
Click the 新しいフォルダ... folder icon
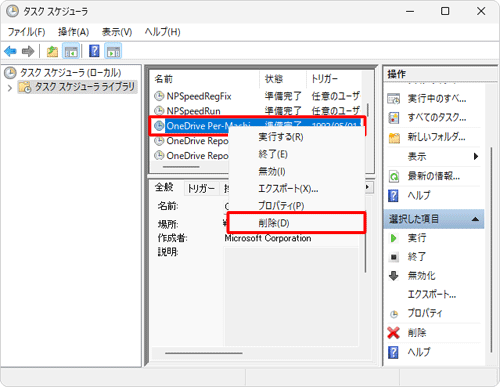pyautogui.click(x=394, y=137)
